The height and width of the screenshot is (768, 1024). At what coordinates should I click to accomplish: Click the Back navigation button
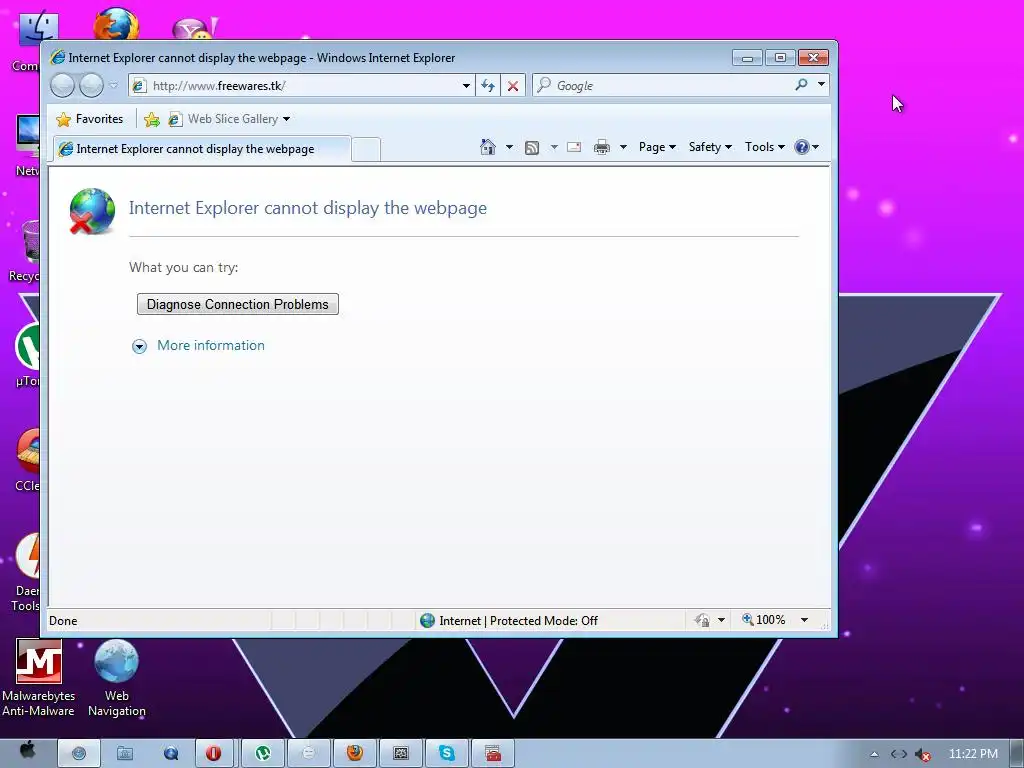tap(62, 86)
